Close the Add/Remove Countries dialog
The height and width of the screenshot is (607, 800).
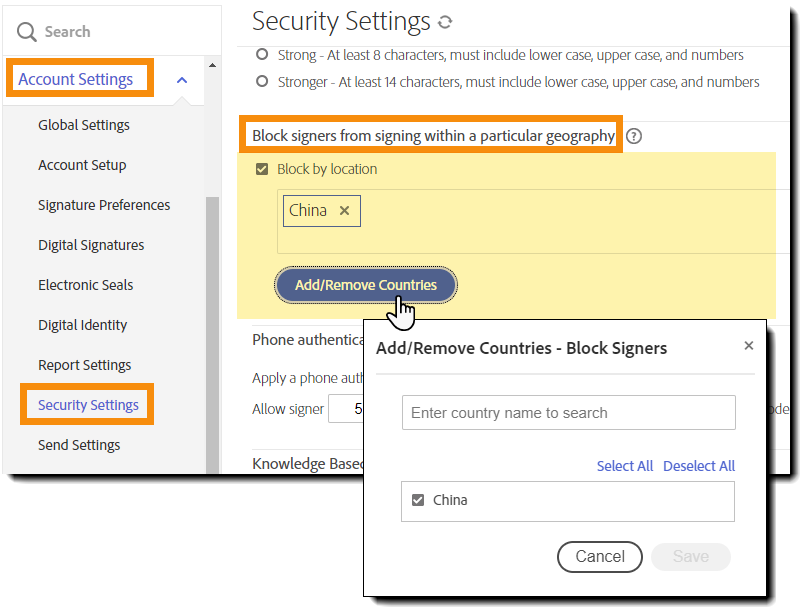click(749, 345)
